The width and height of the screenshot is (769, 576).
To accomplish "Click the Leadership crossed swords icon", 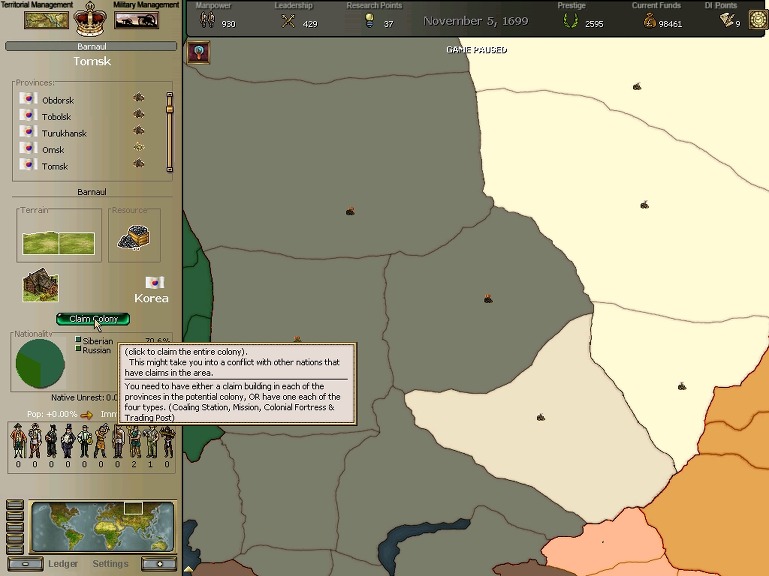I will click(288, 21).
